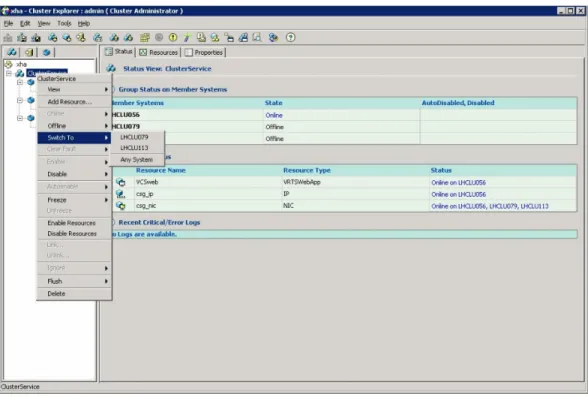Open the Command Center toolbar icon

coord(145,37)
